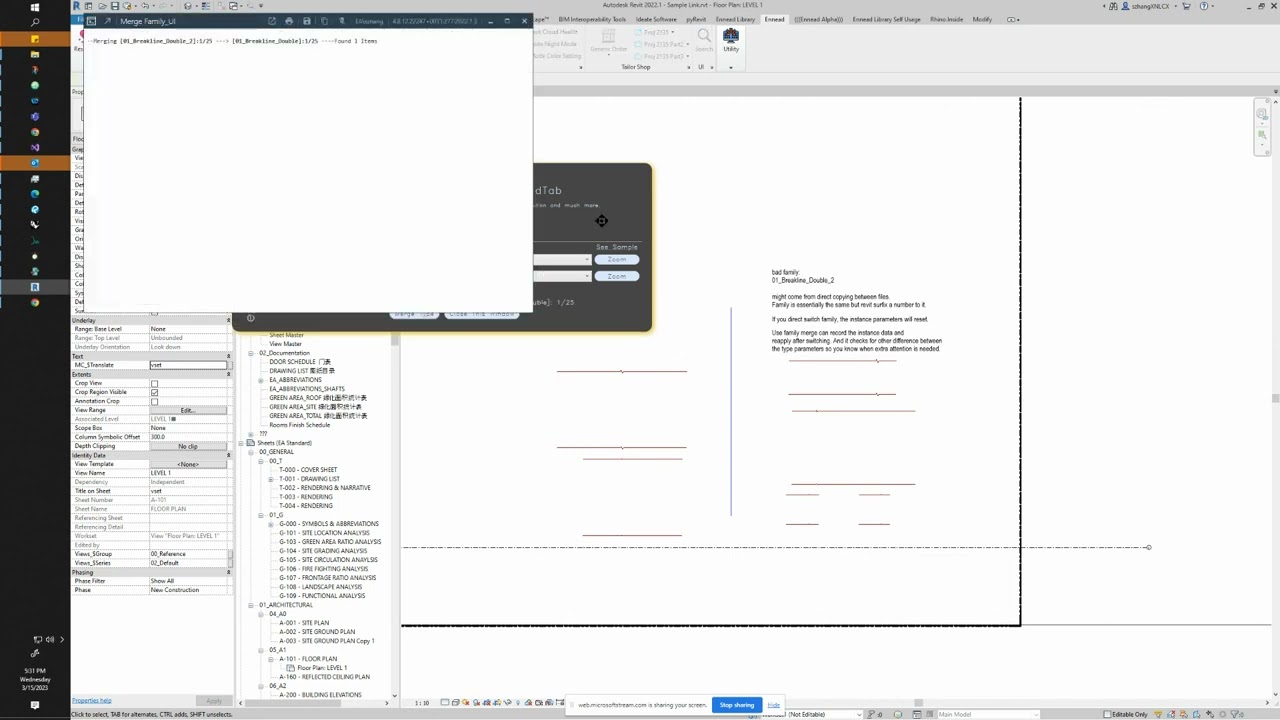Select T-000 - COVER SHEET
1280x720 pixels.
pos(308,470)
